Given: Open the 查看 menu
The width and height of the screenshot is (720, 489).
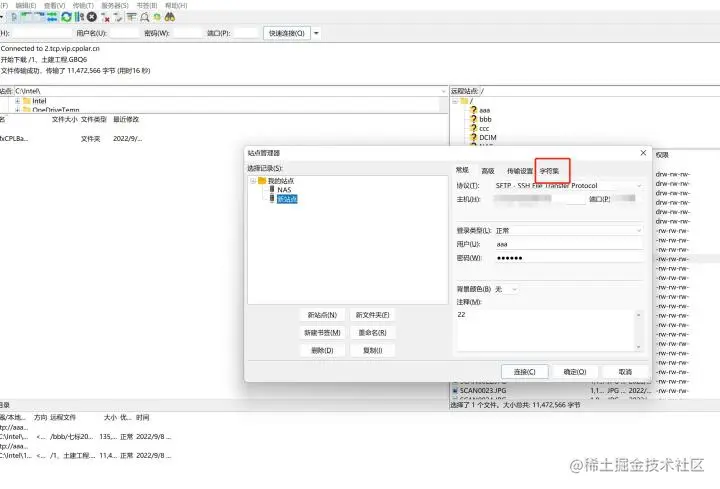Looking at the screenshot, I should pyautogui.click(x=54, y=5).
